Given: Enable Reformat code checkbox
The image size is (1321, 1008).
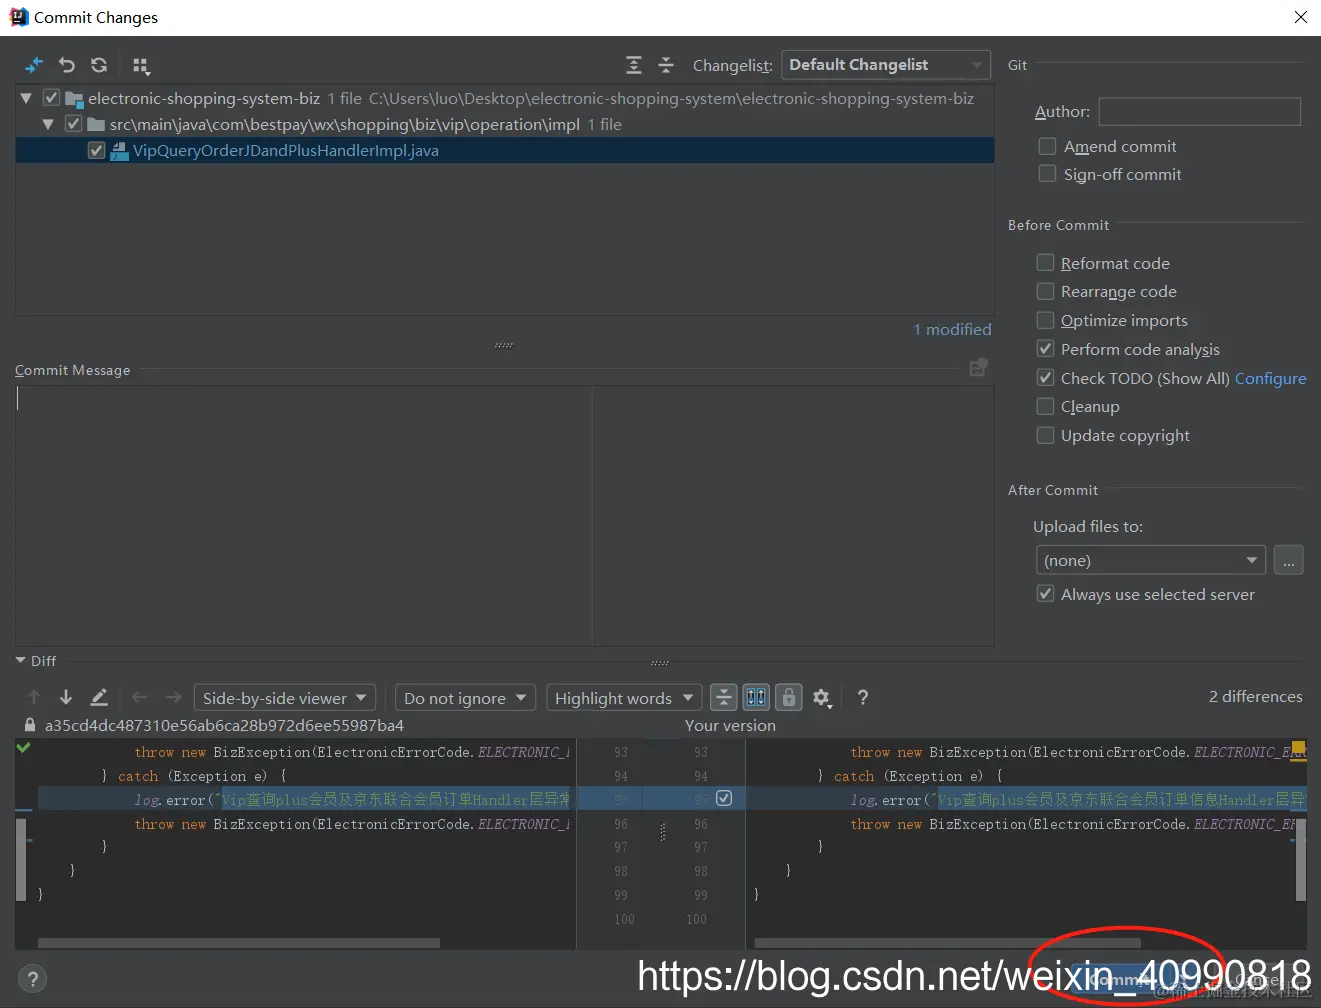Looking at the screenshot, I should coord(1045,262).
